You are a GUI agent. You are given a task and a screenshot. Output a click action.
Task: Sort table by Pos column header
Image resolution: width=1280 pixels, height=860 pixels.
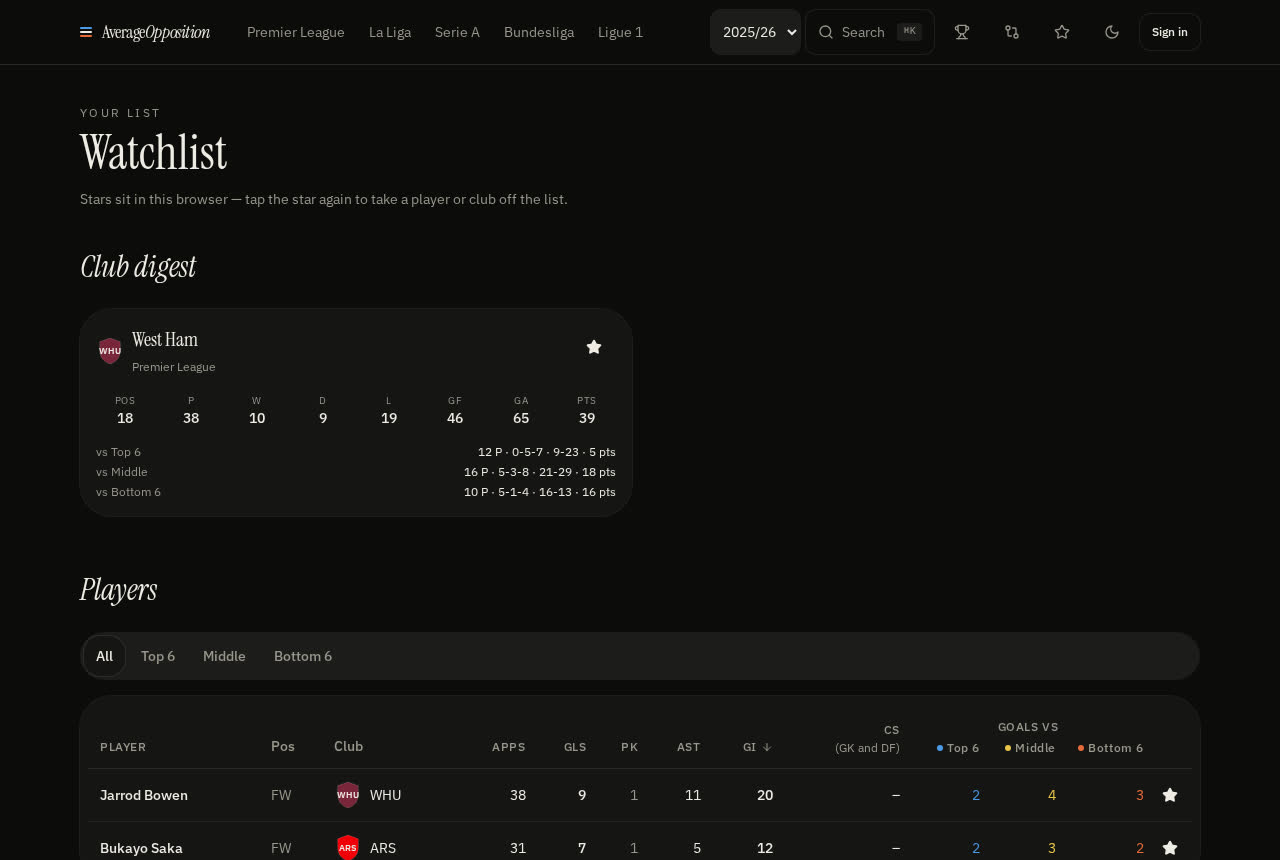pyautogui.click(x=283, y=746)
